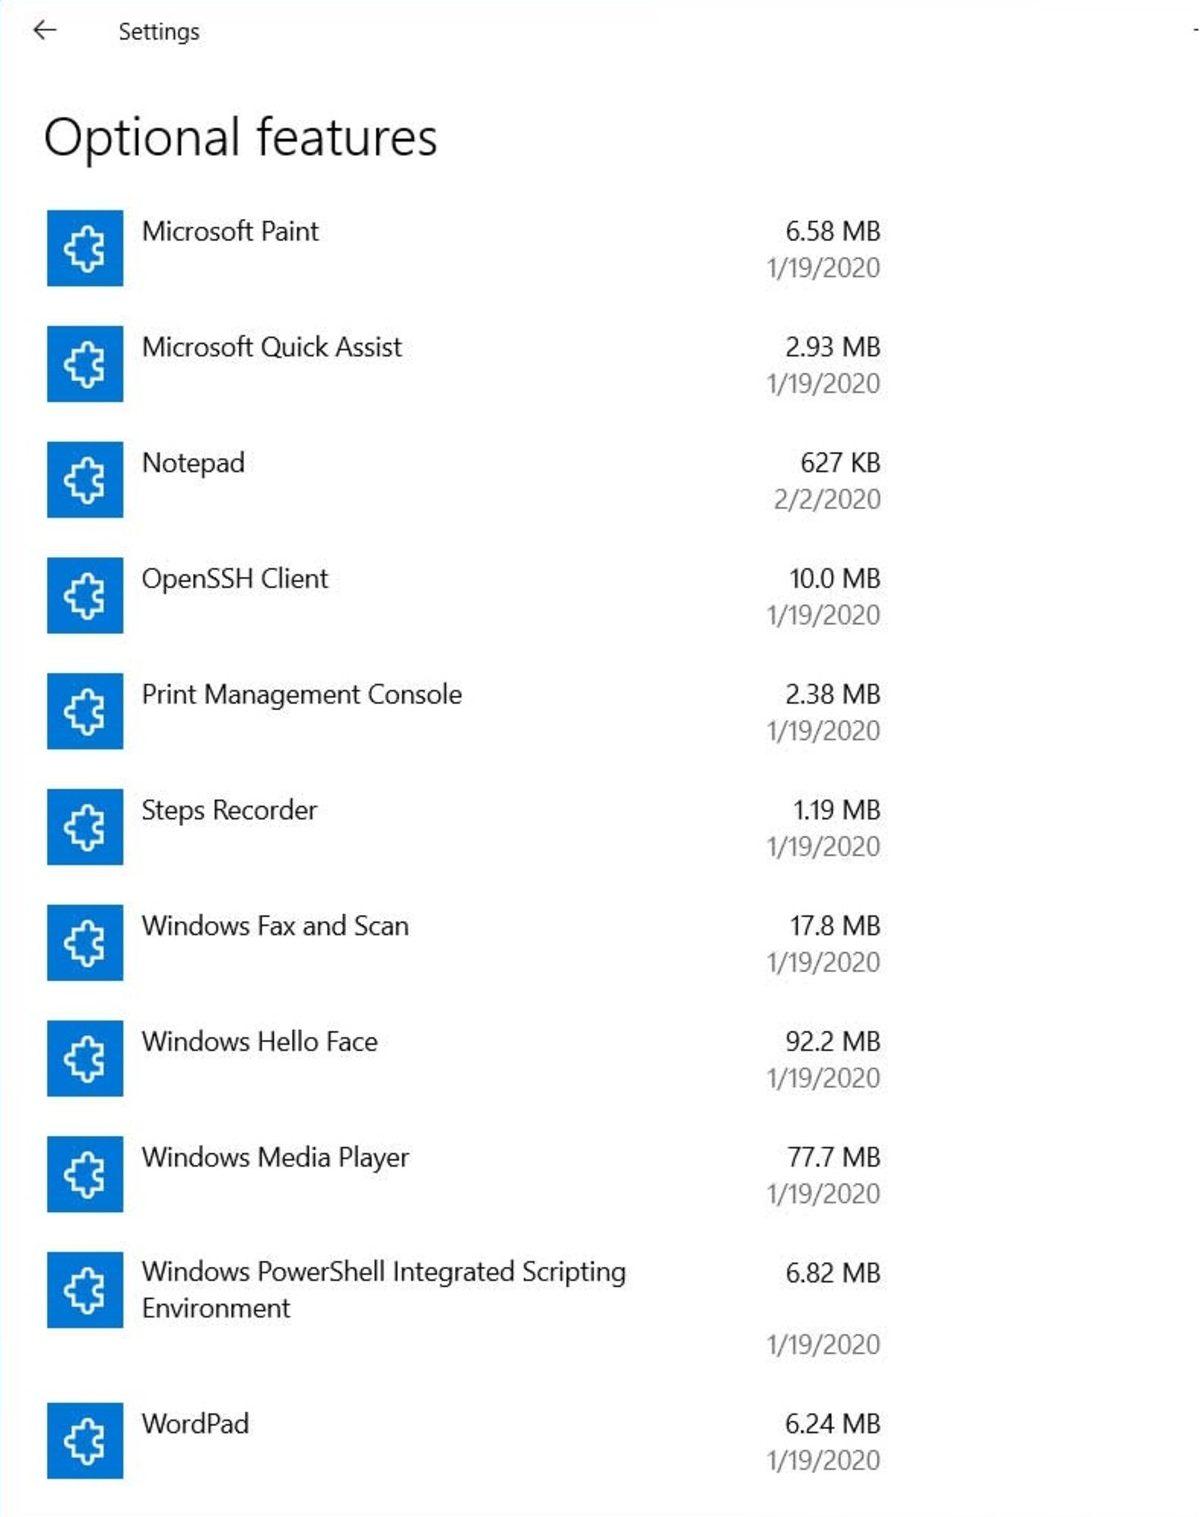Click the Optional features page title
This screenshot has height=1517, width=1200.
point(242,137)
